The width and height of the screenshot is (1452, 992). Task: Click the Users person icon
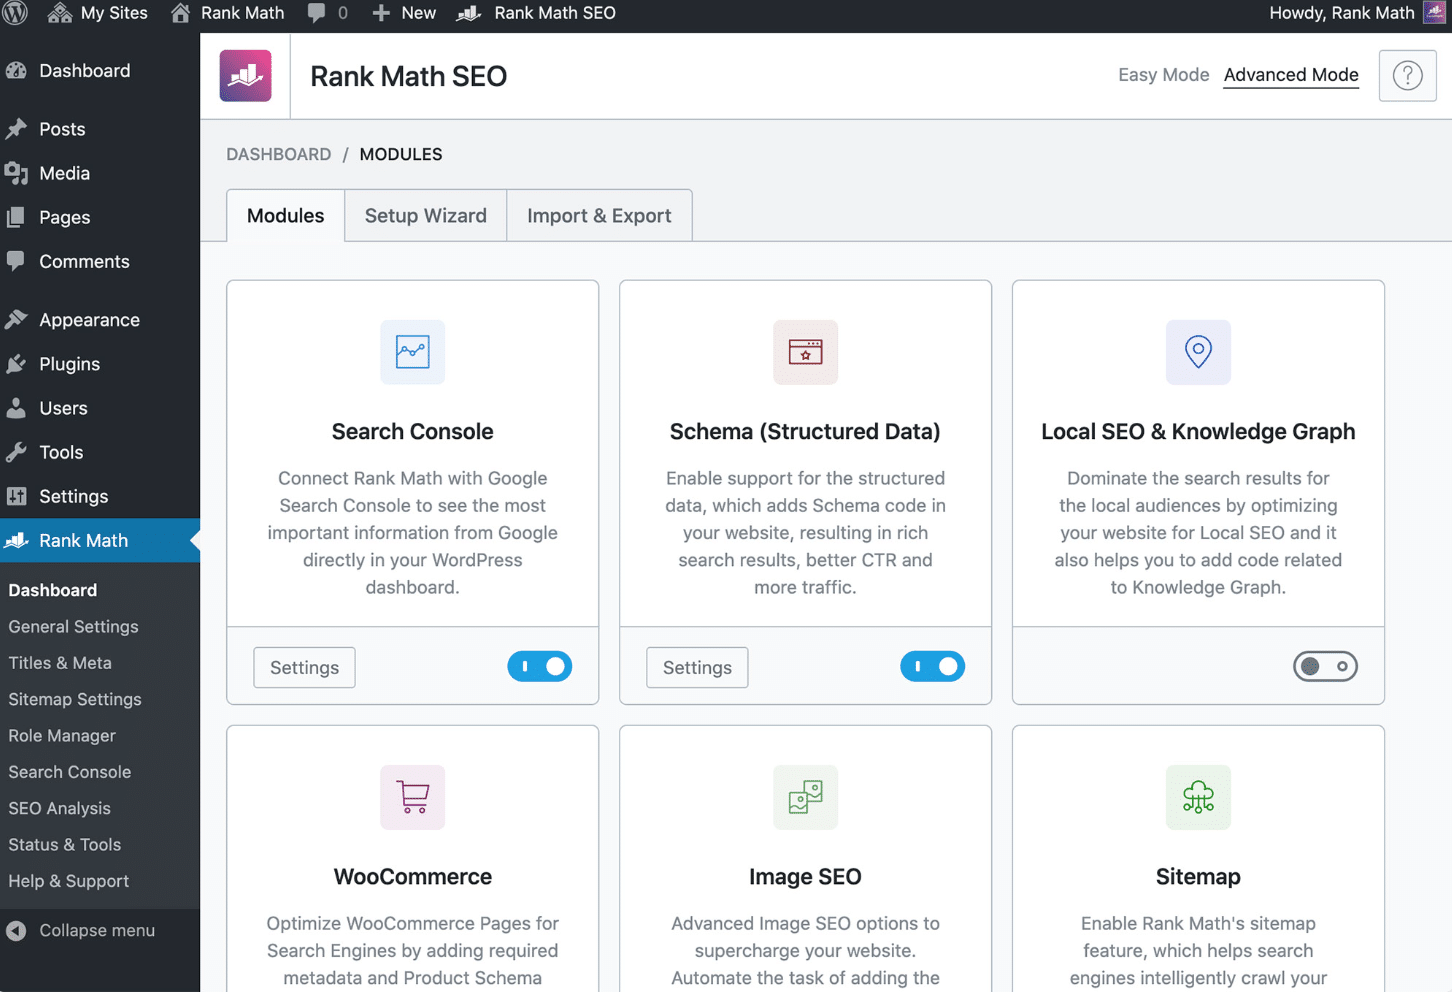[16, 408]
